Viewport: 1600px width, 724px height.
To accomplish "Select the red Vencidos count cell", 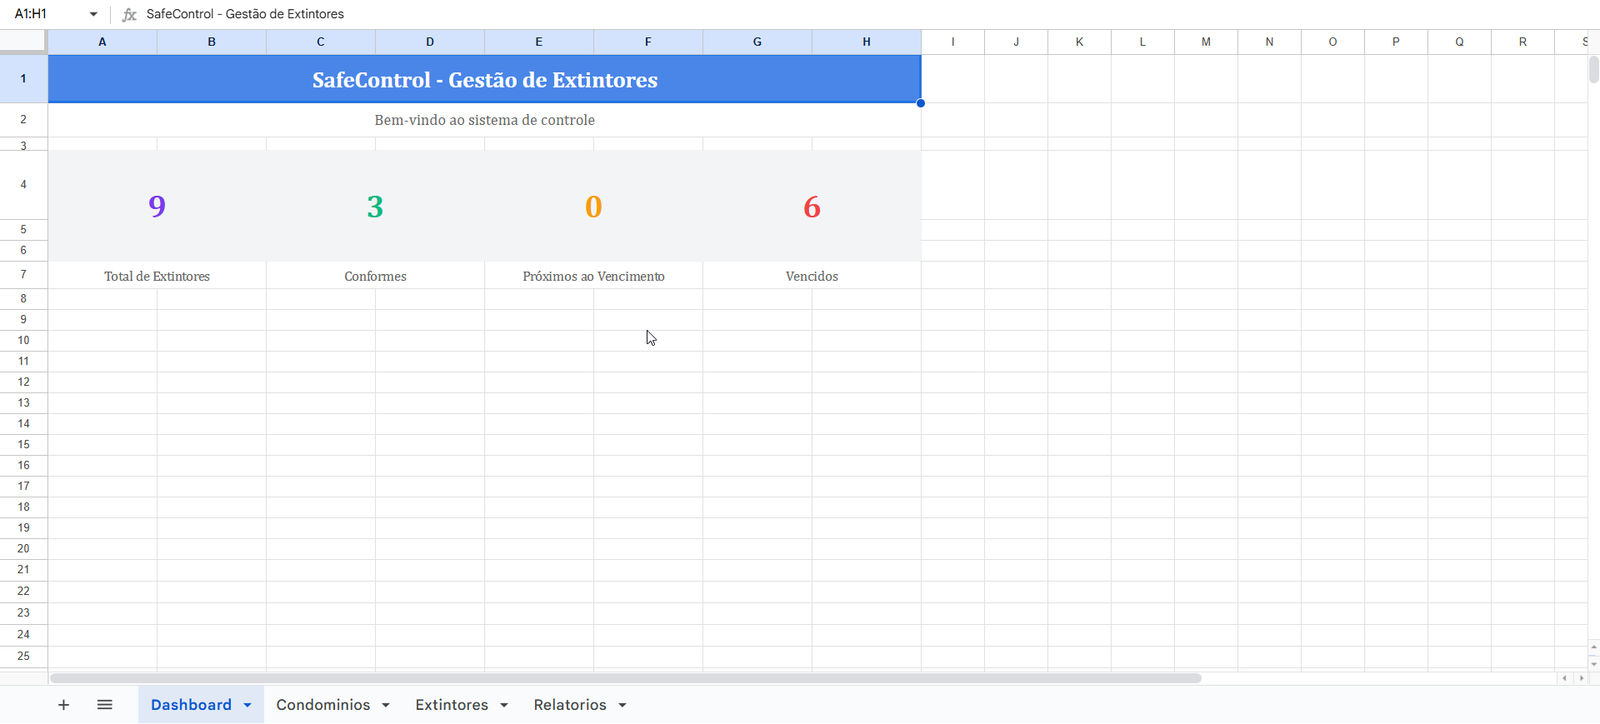I will coord(811,206).
